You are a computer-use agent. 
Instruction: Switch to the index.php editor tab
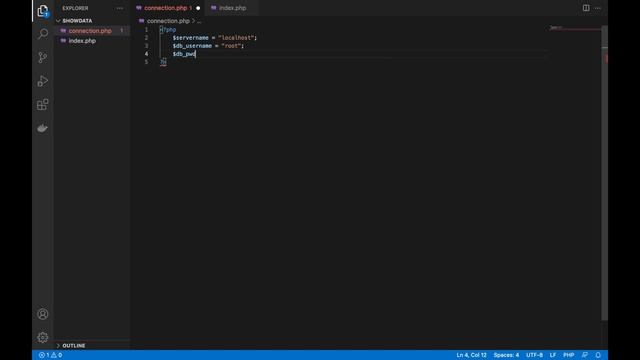tap(232, 8)
